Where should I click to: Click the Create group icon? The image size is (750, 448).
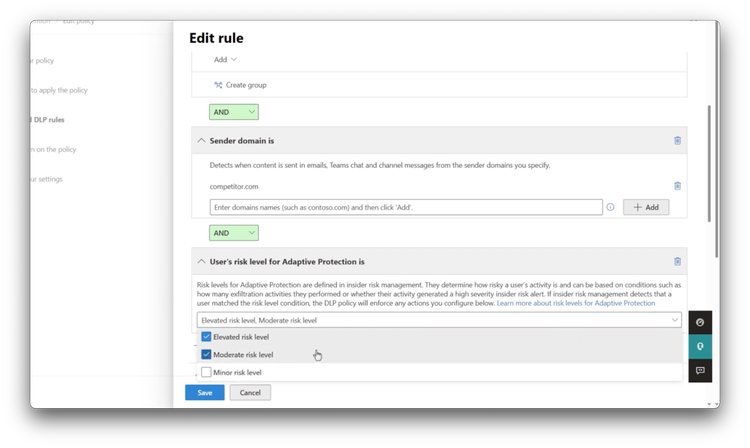218,85
